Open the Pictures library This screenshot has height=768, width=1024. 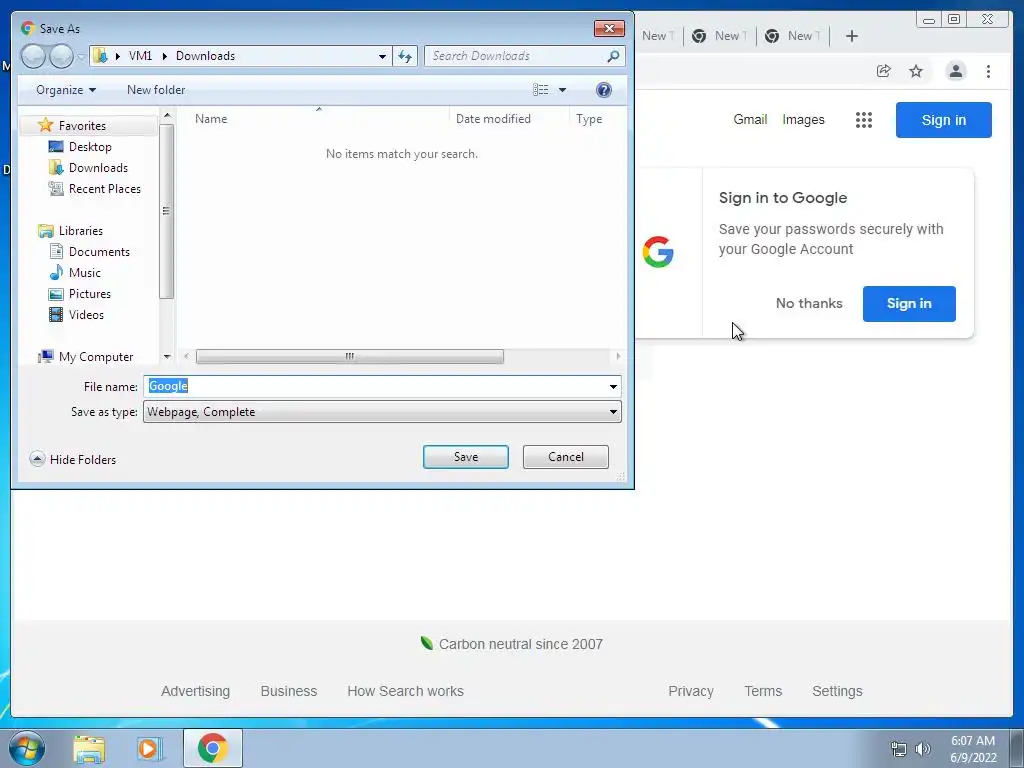[x=89, y=294]
